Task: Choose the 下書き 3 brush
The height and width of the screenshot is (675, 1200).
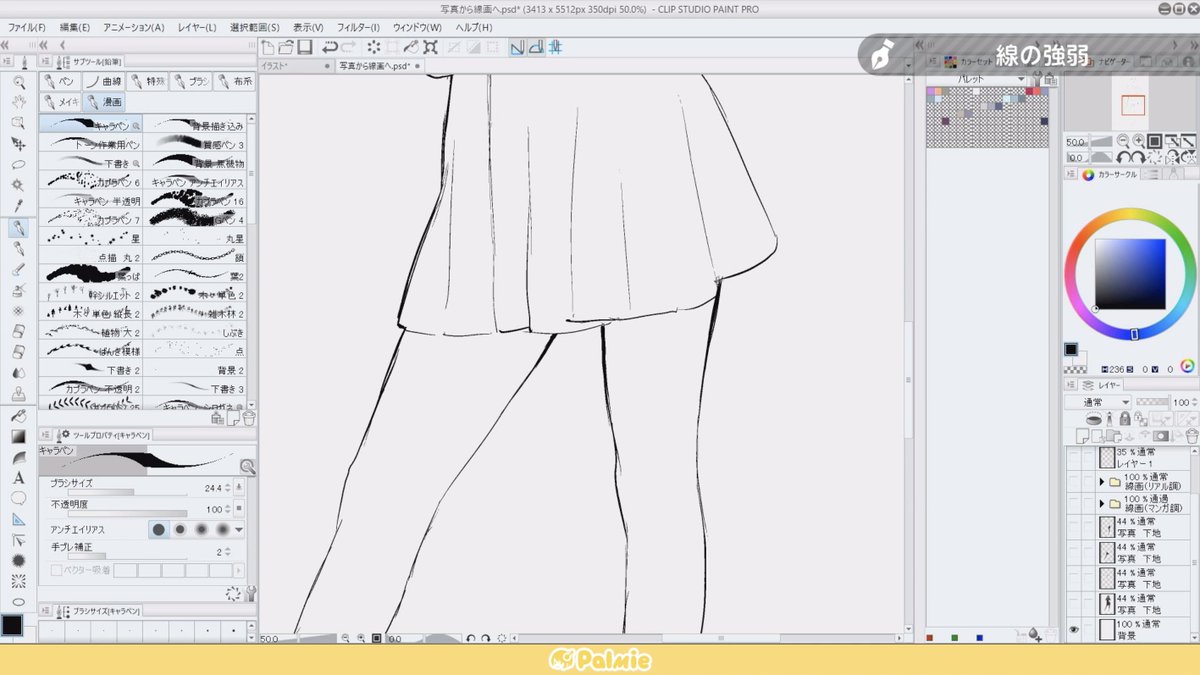Action: pos(194,388)
